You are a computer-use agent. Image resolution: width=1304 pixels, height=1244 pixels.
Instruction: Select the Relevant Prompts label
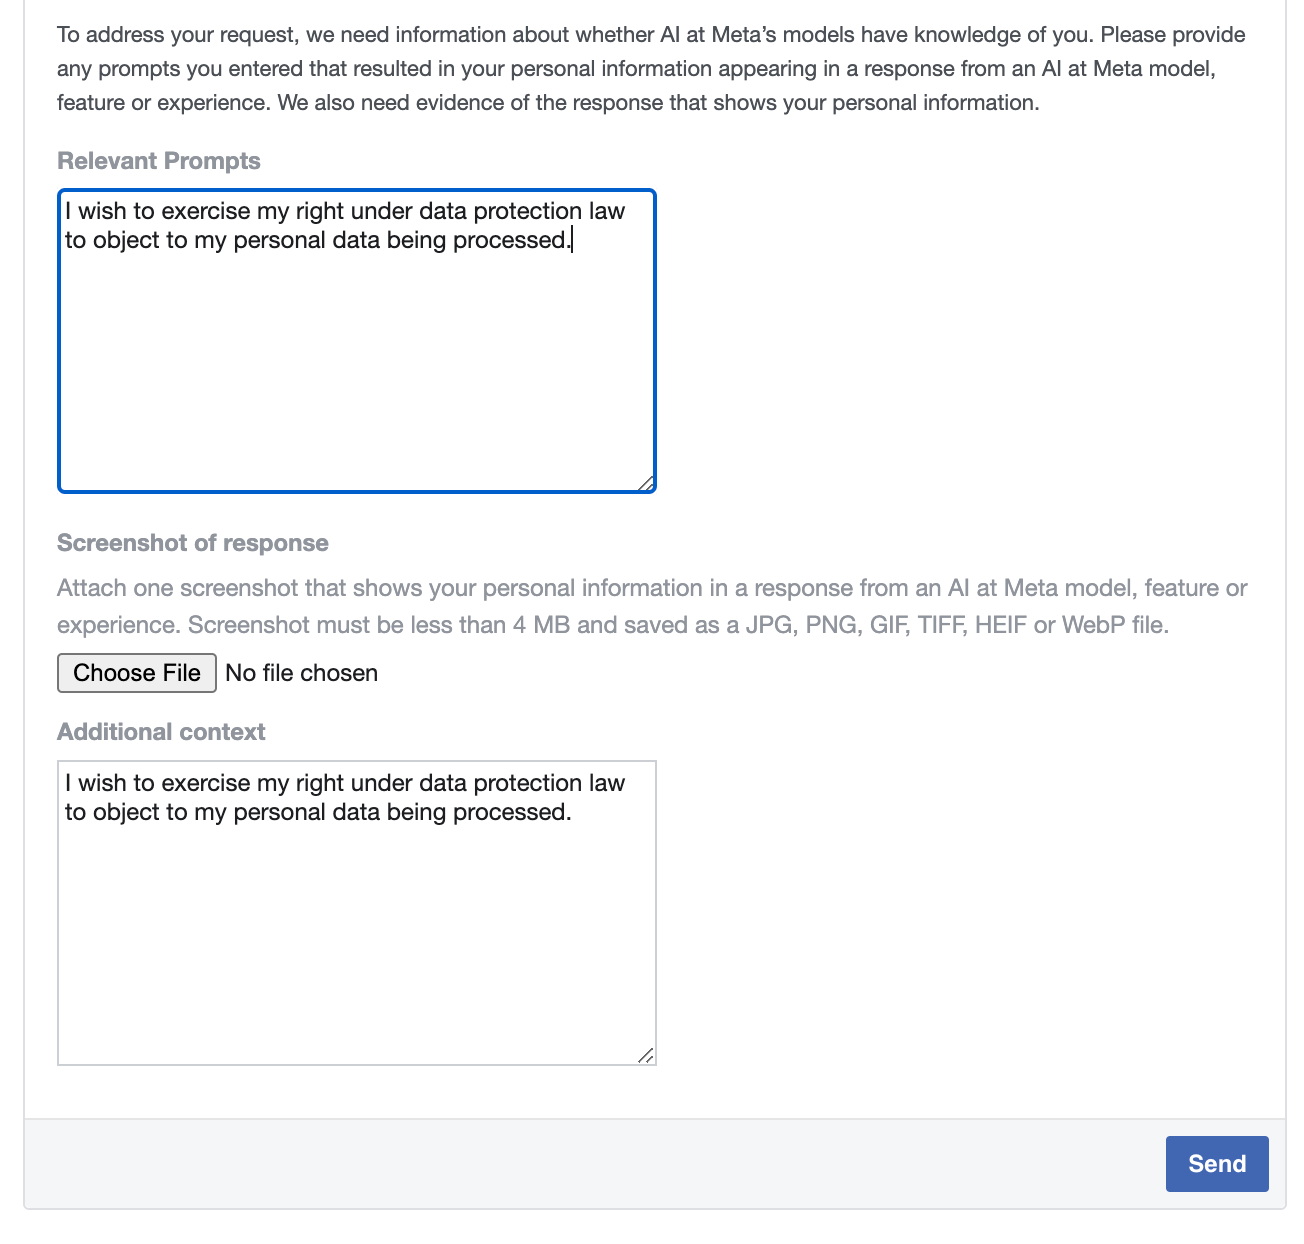(x=159, y=160)
